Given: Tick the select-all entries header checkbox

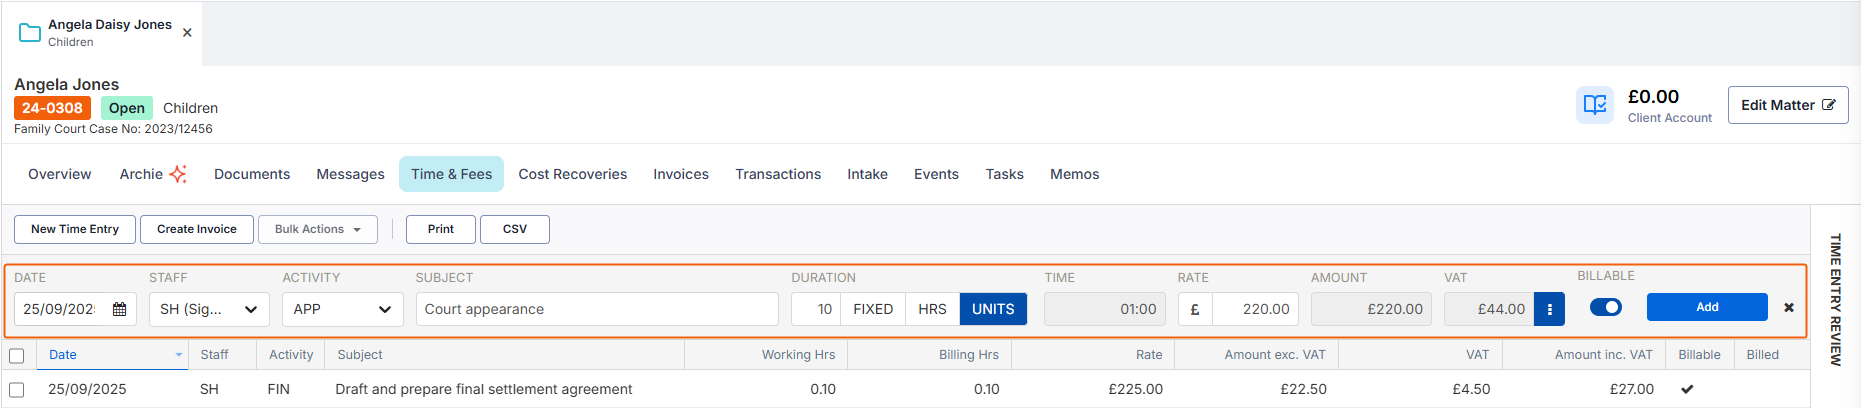Looking at the screenshot, I should pos(17,356).
